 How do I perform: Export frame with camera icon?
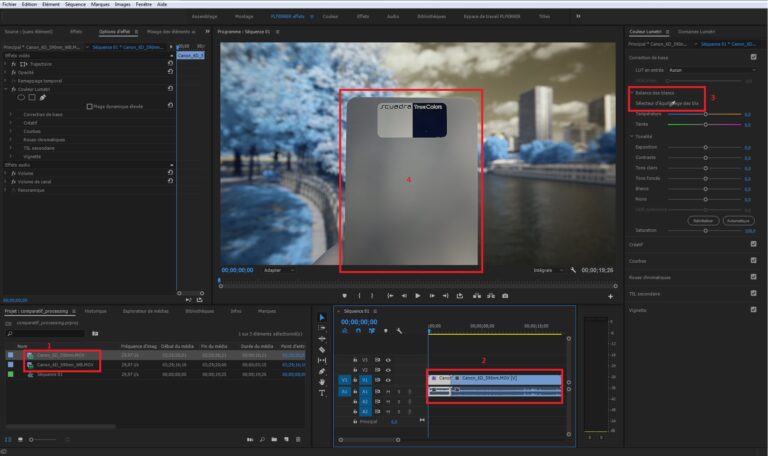[x=505, y=296]
